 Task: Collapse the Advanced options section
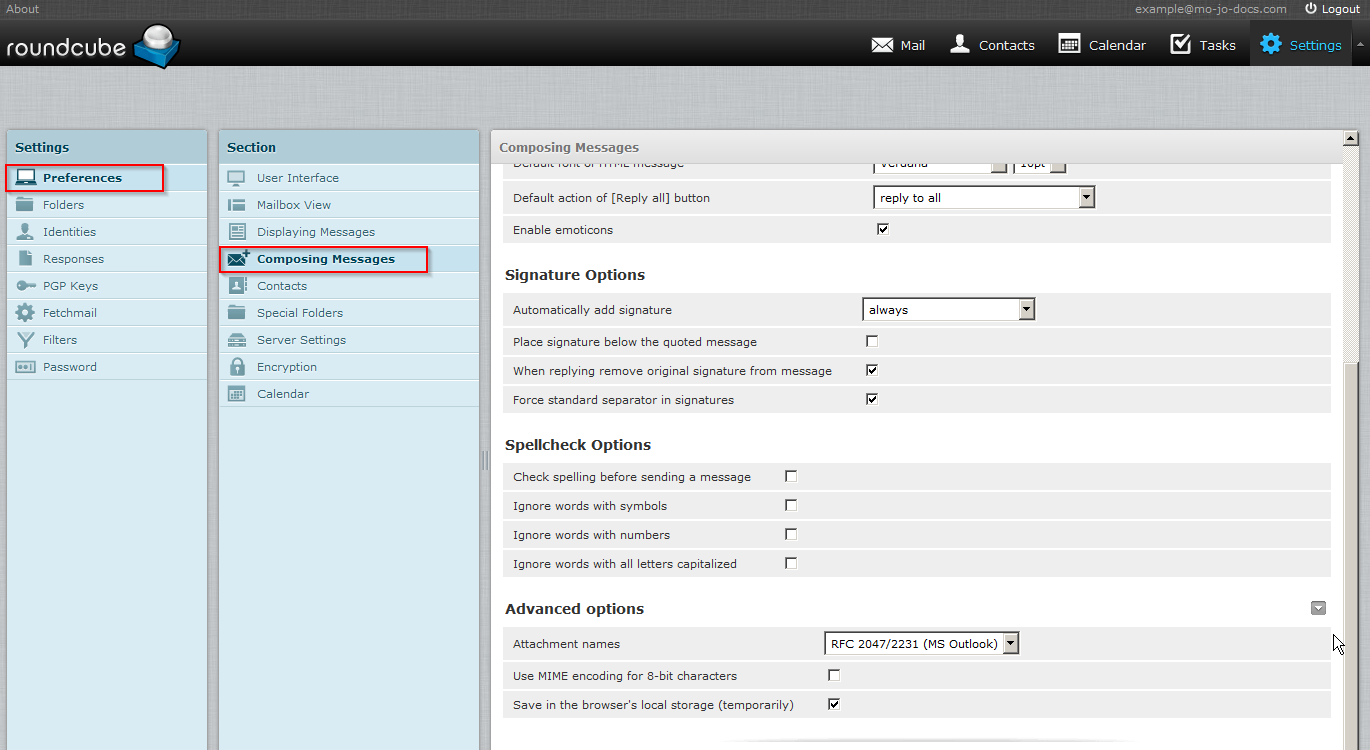[x=1318, y=608]
